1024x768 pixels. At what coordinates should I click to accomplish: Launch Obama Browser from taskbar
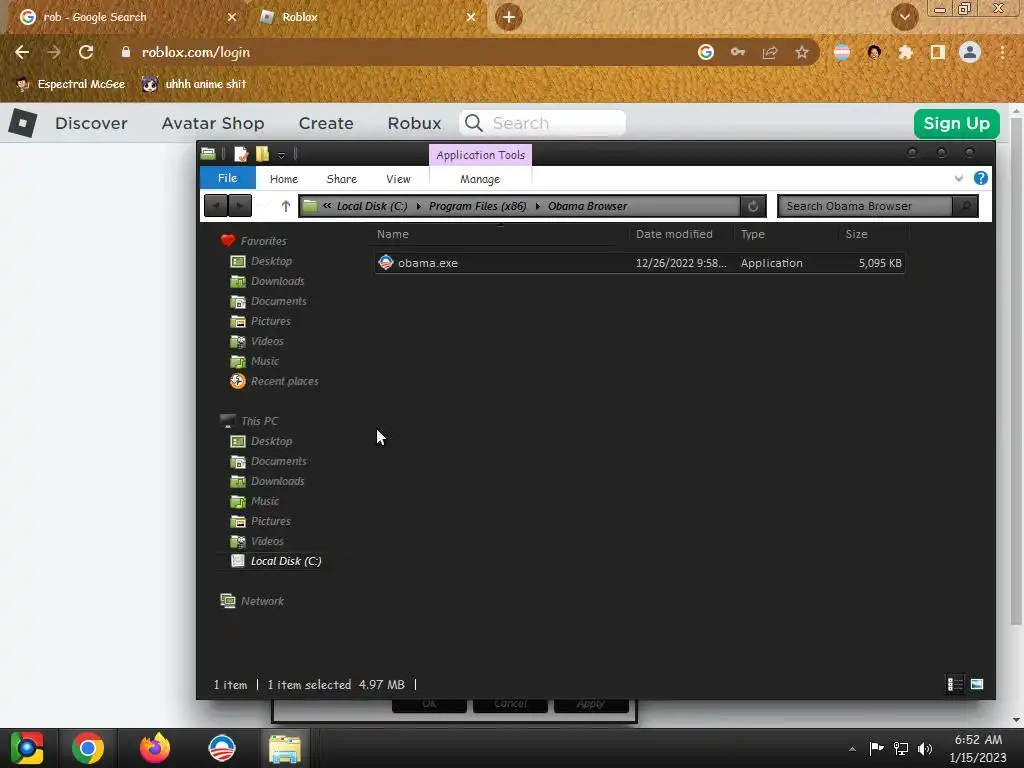pyautogui.click(x=222, y=748)
